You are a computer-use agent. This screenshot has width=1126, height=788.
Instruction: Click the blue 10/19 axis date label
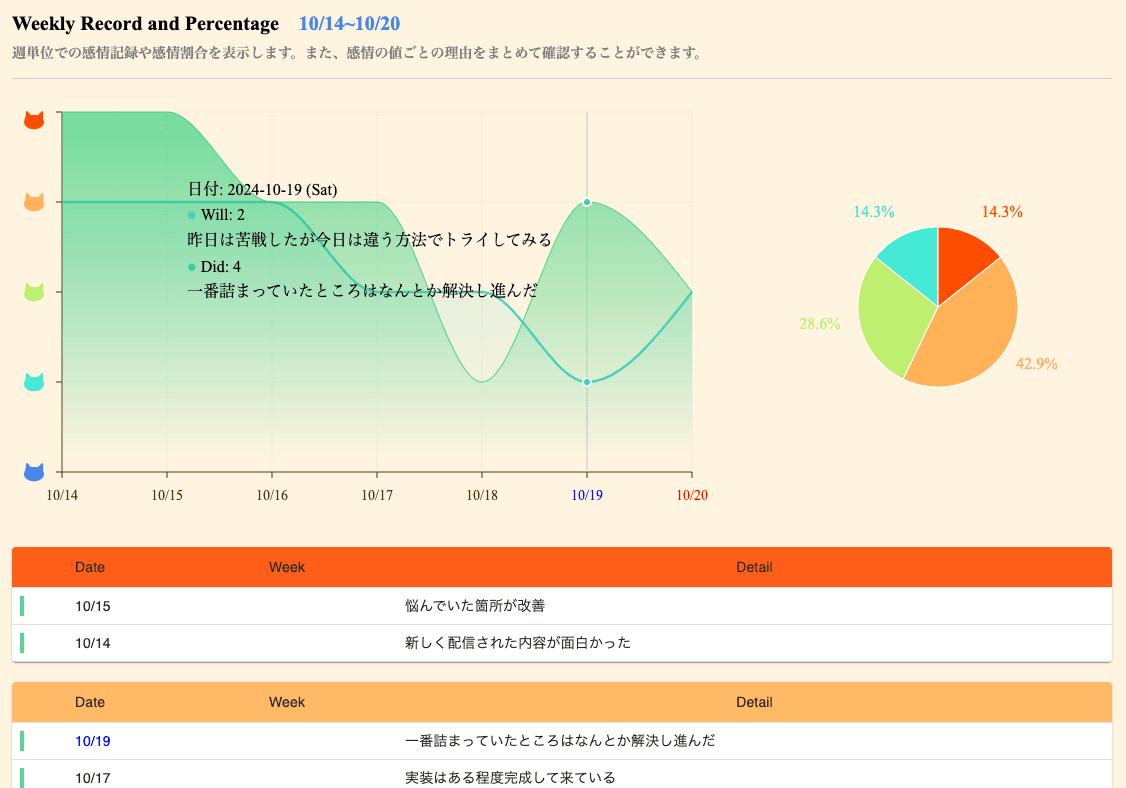click(587, 495)
